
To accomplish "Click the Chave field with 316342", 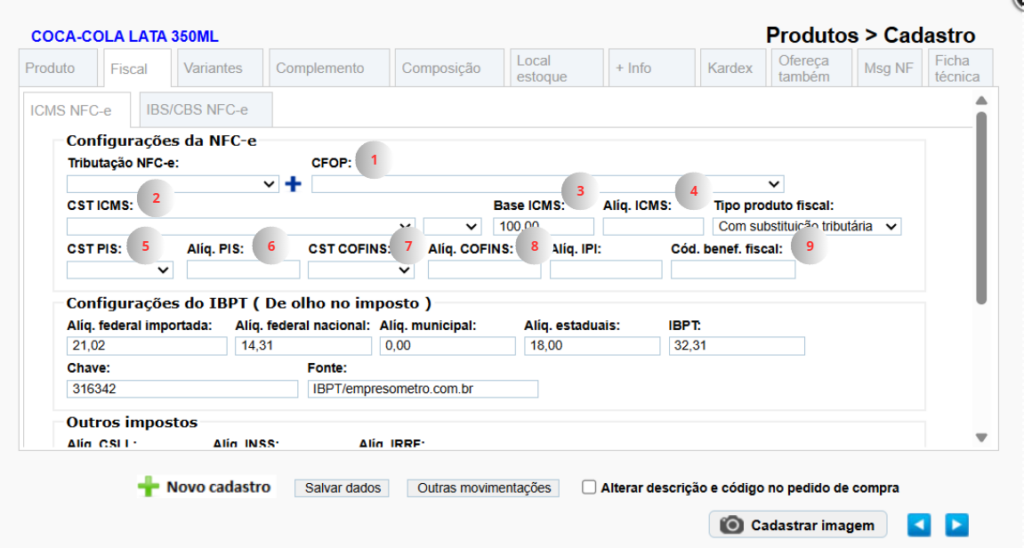I will pos(182,389).
